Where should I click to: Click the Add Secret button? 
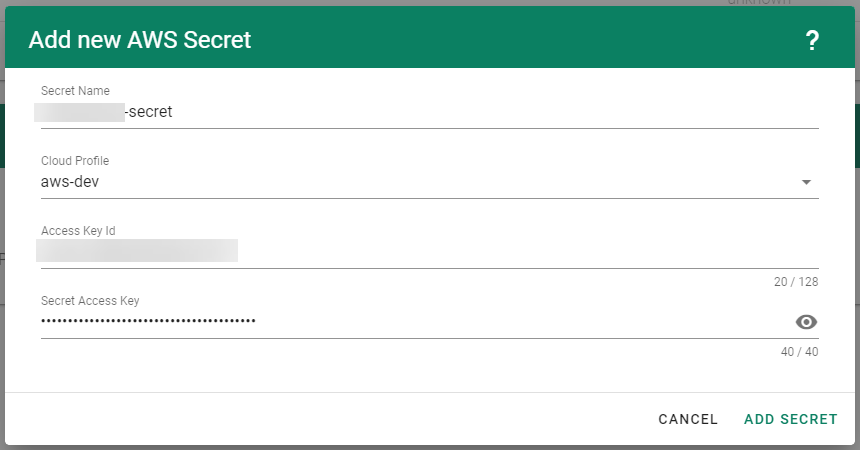coord(790,419)
